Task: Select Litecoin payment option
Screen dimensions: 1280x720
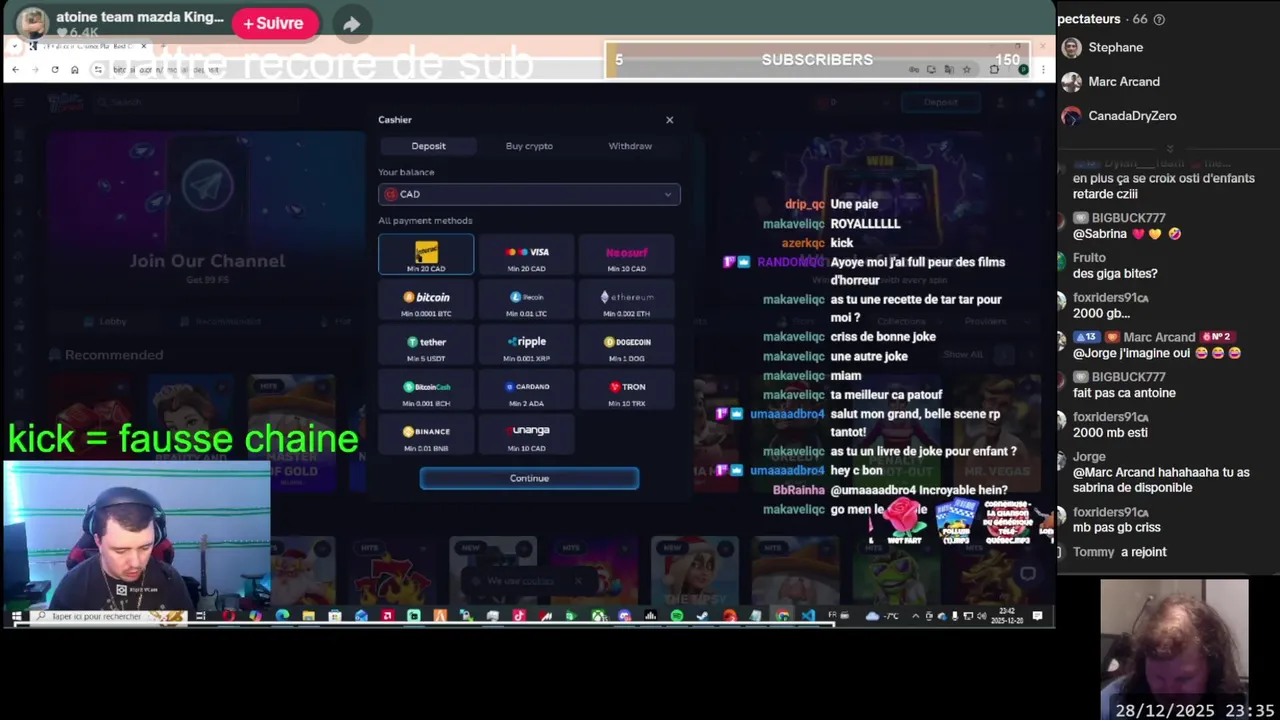Action: [526, 300]
